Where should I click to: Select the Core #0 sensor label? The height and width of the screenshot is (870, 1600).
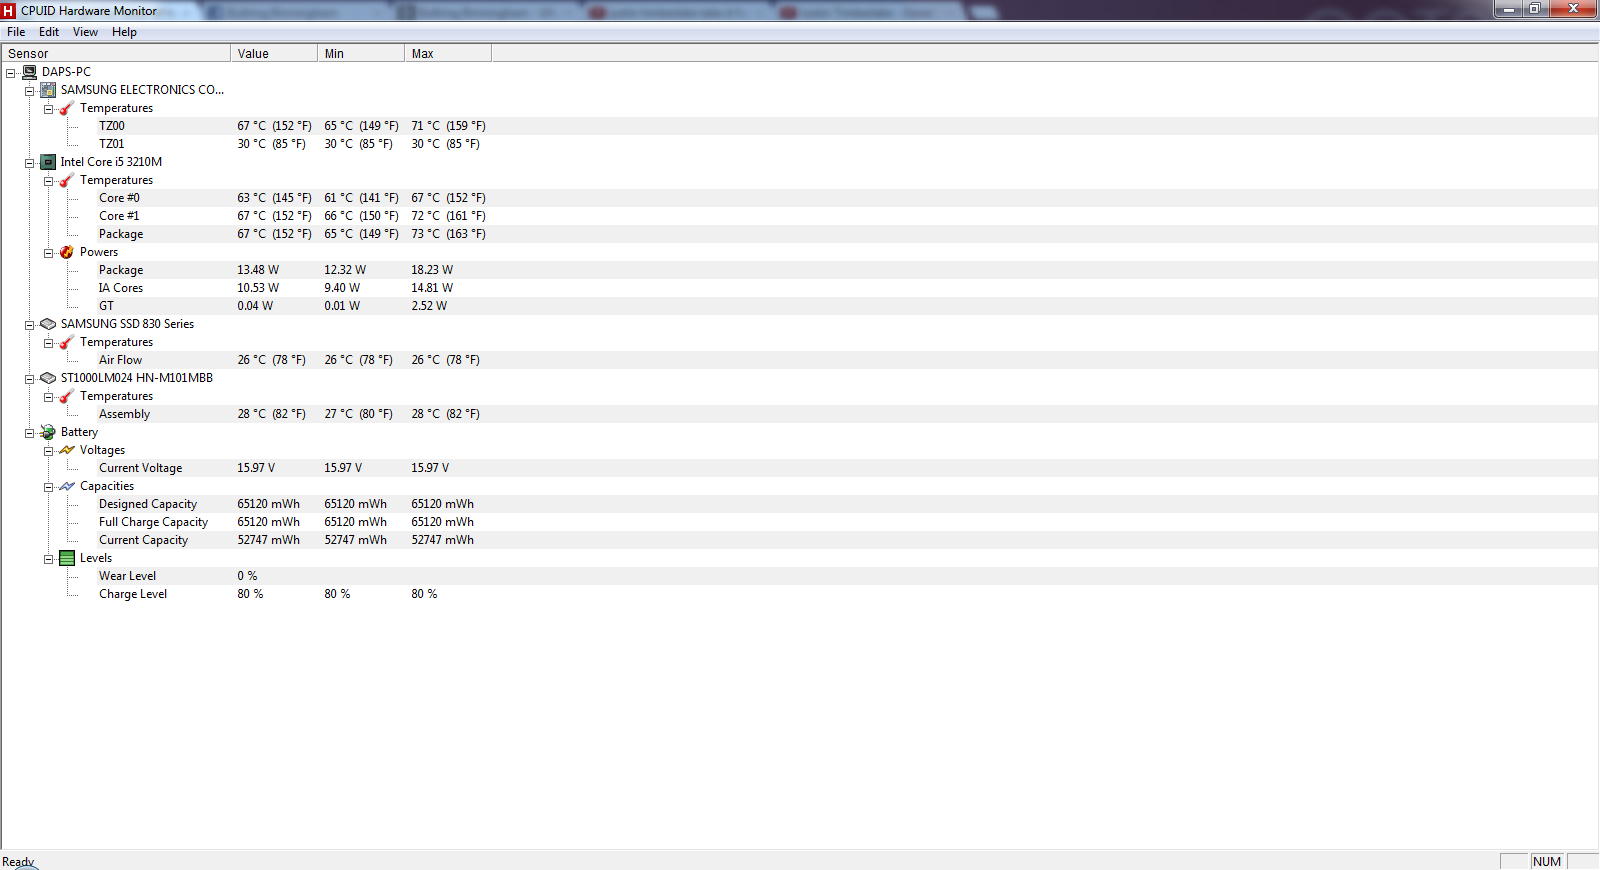[119, 198]
